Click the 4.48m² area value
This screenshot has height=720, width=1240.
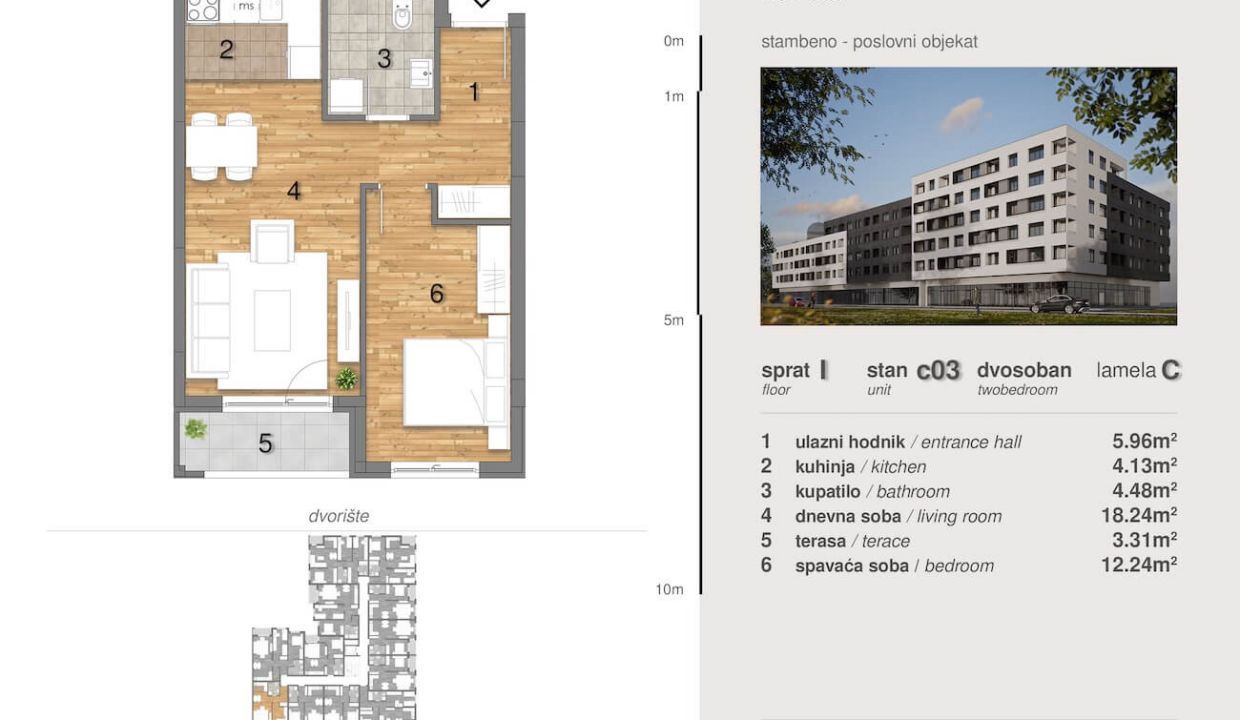pyautogui.click(x=1144, y=491)
